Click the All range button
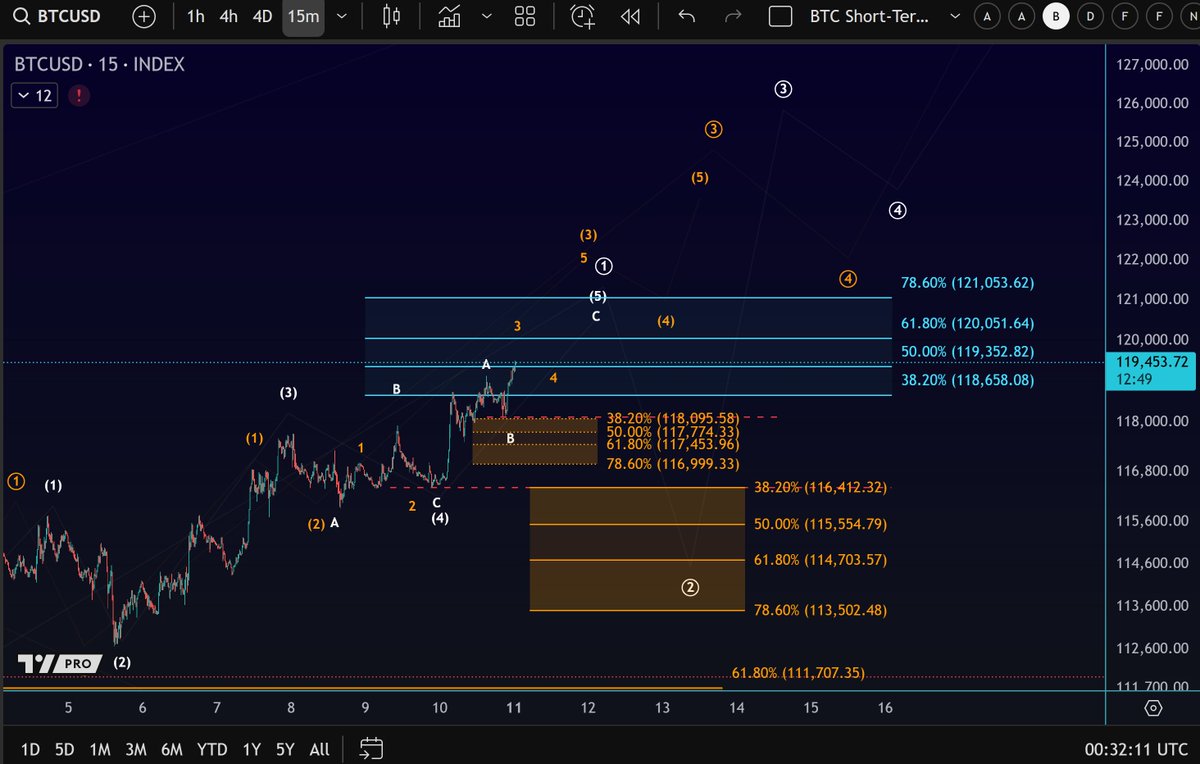1200x764 pixels. [319, 748]
